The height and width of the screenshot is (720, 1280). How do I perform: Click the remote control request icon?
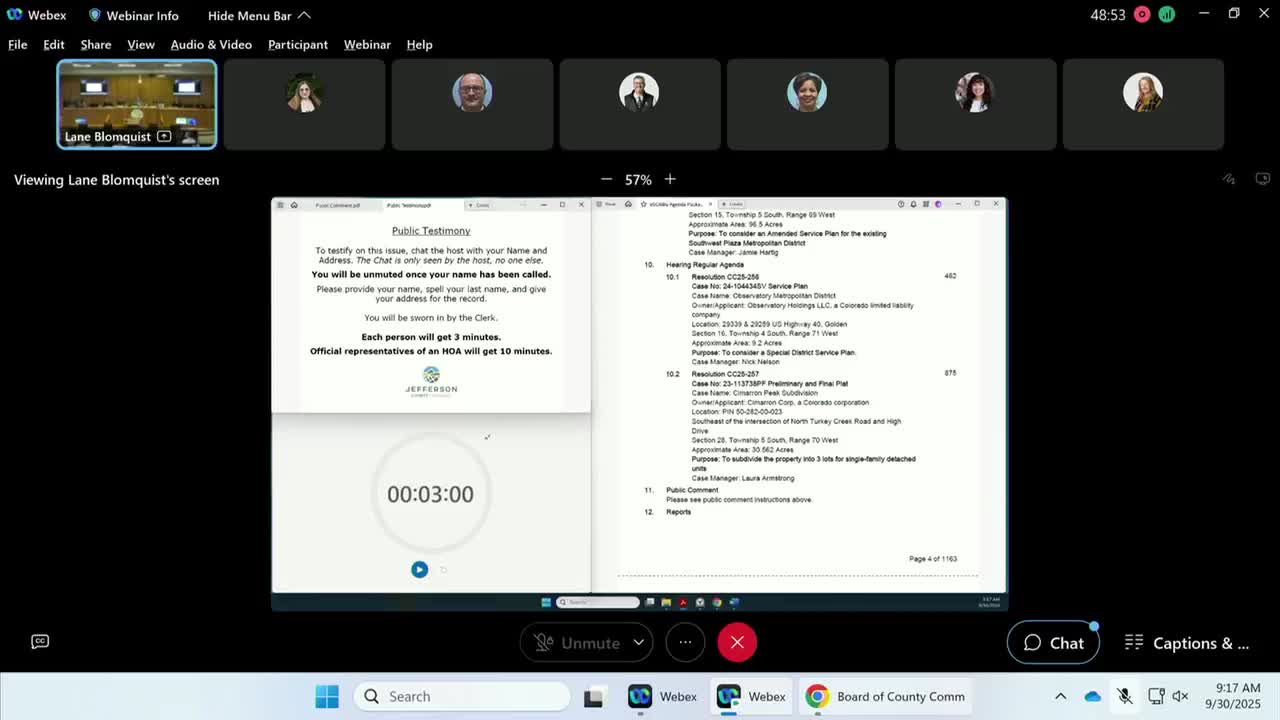(x=1263, y=179)
